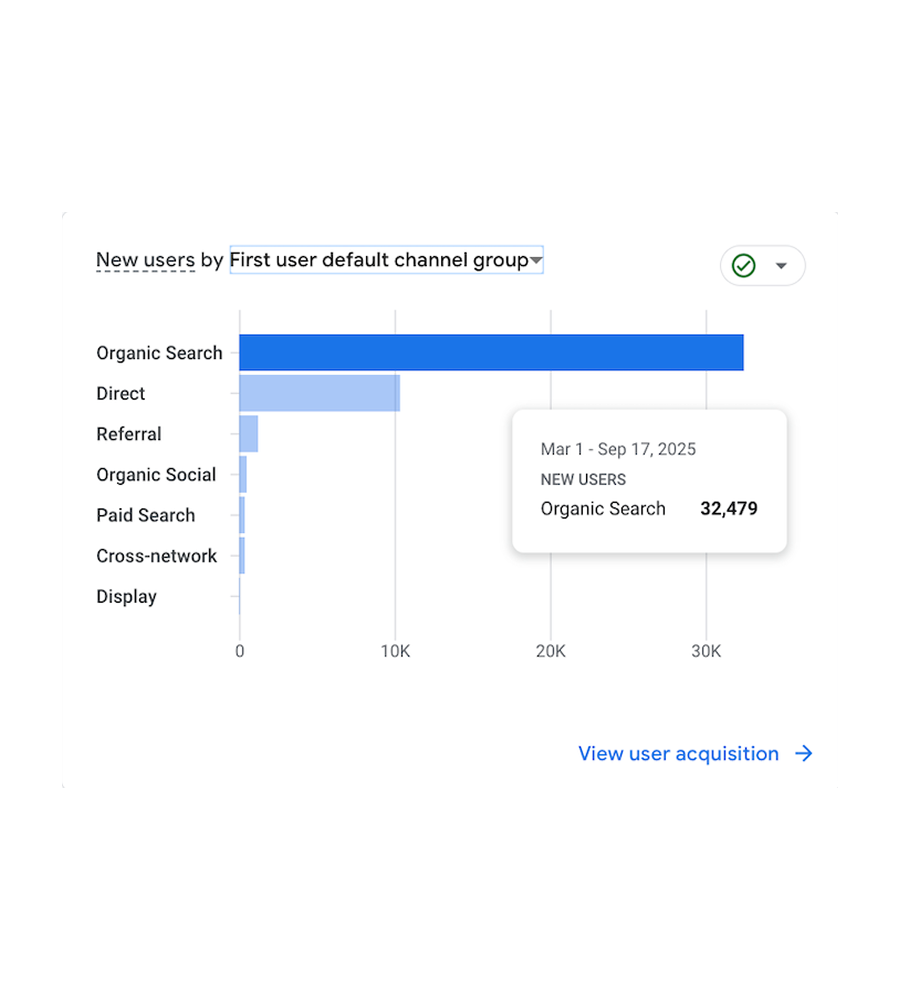Expand the dropdown arrow beside the green checkmark

(x=781, y=265)
